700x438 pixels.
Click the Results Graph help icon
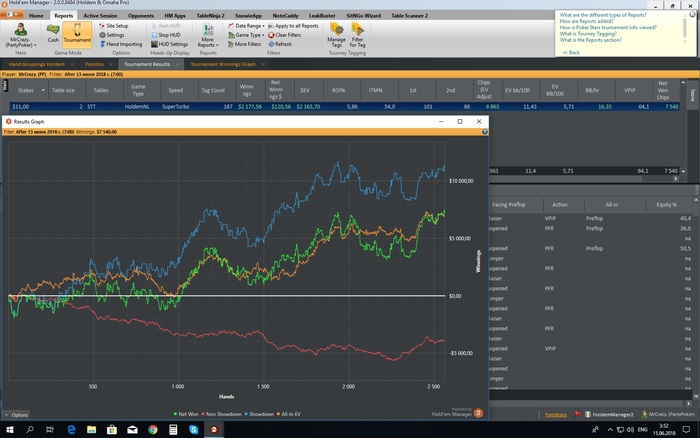(484, 132)
